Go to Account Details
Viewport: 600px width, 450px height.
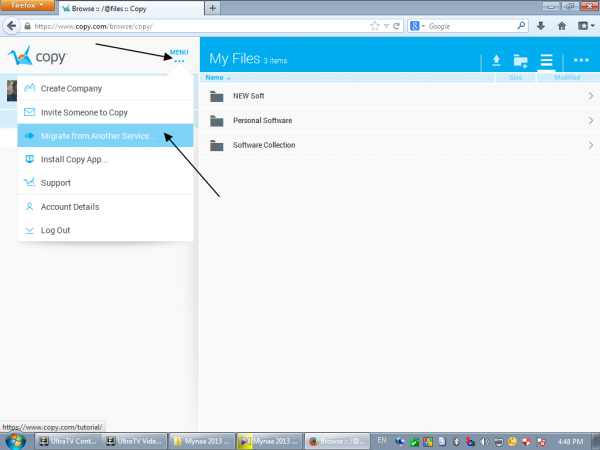click(105, 207)
